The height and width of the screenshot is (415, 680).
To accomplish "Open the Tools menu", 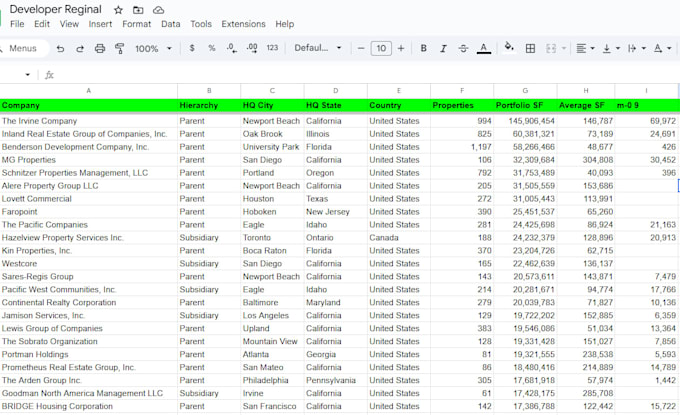I will click(x=201, y=24).
